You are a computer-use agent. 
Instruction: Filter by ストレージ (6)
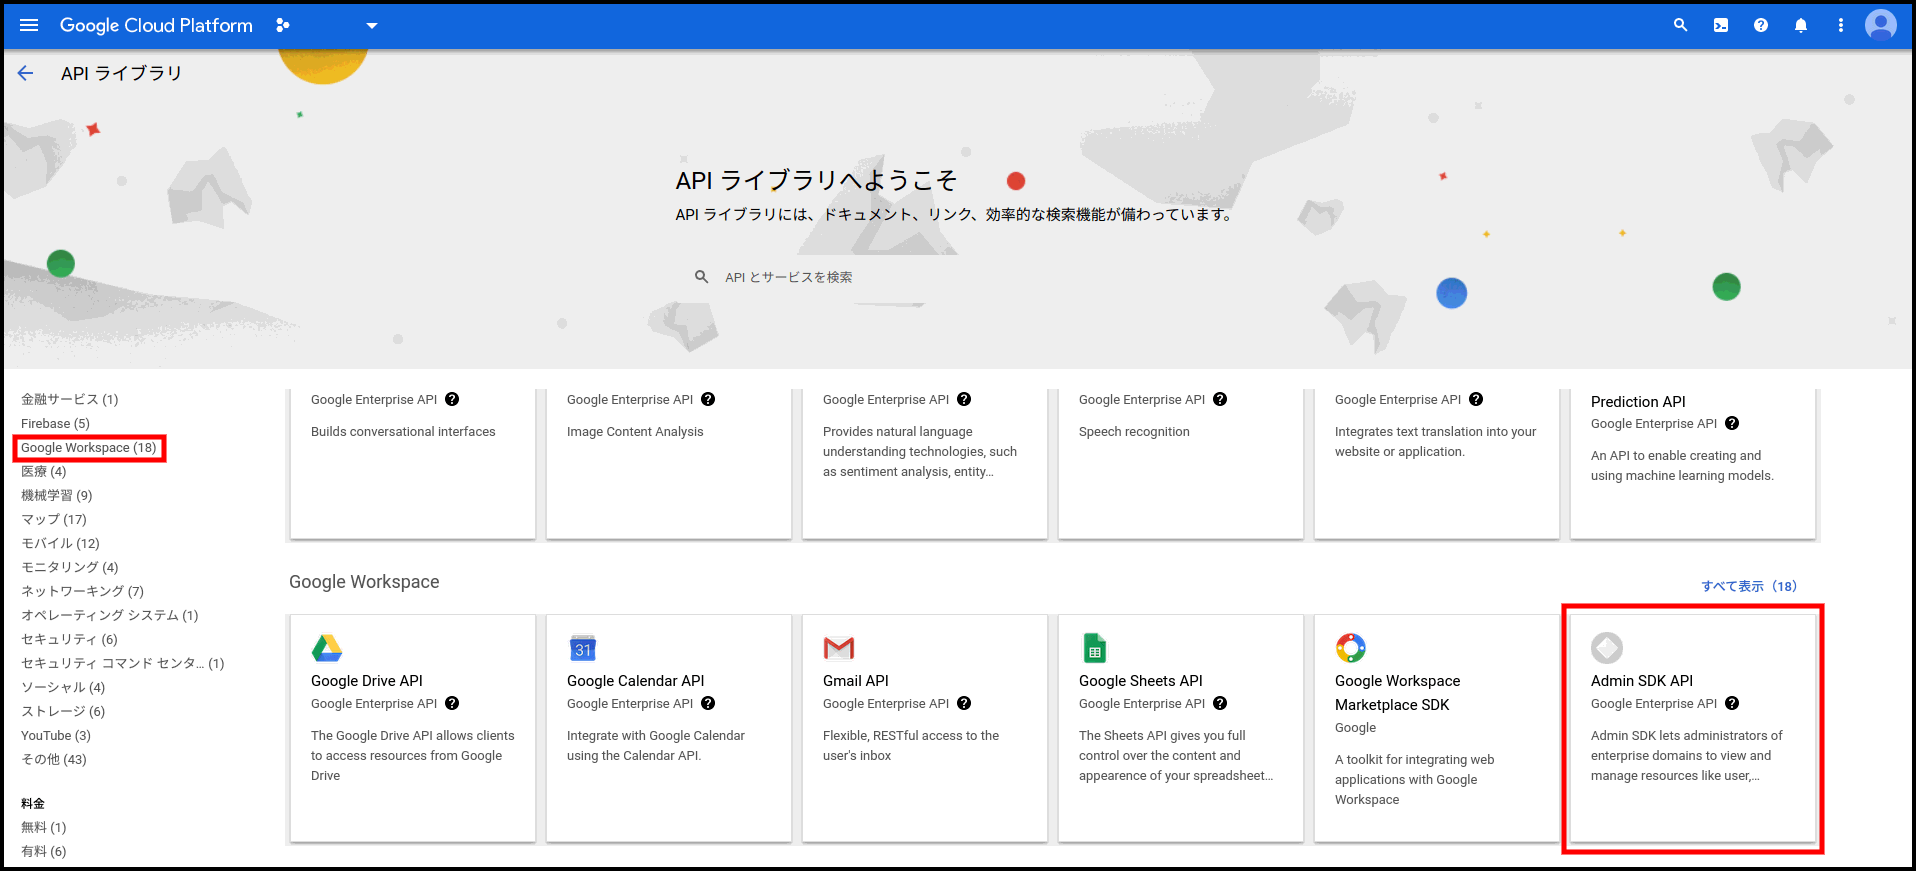click(x=63, y=711)
